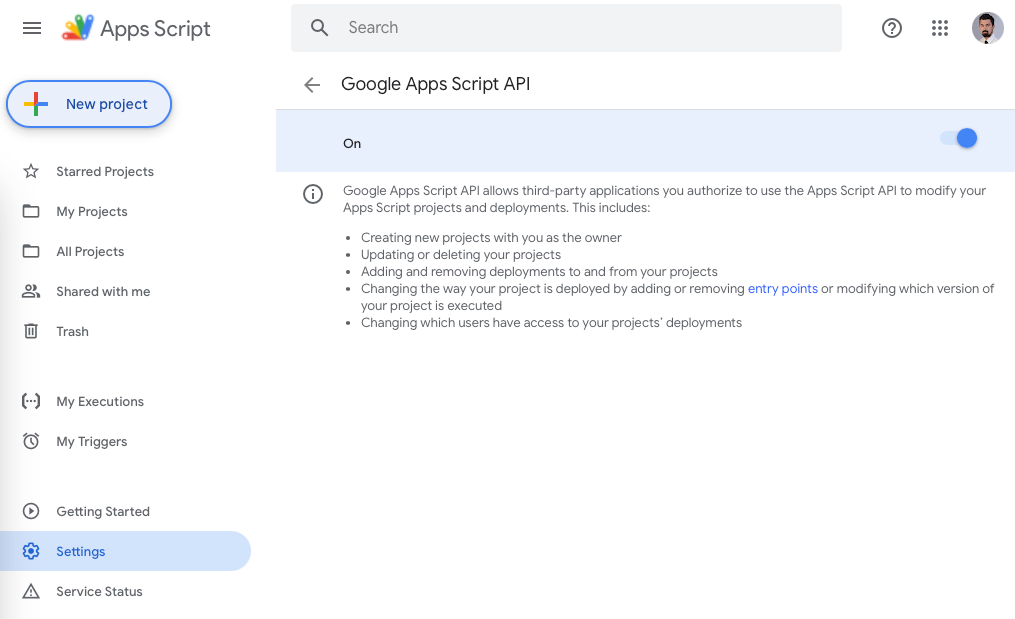The image size is (1015, 619).
Task: Go back using the back arrow
Action: point(312,85)
